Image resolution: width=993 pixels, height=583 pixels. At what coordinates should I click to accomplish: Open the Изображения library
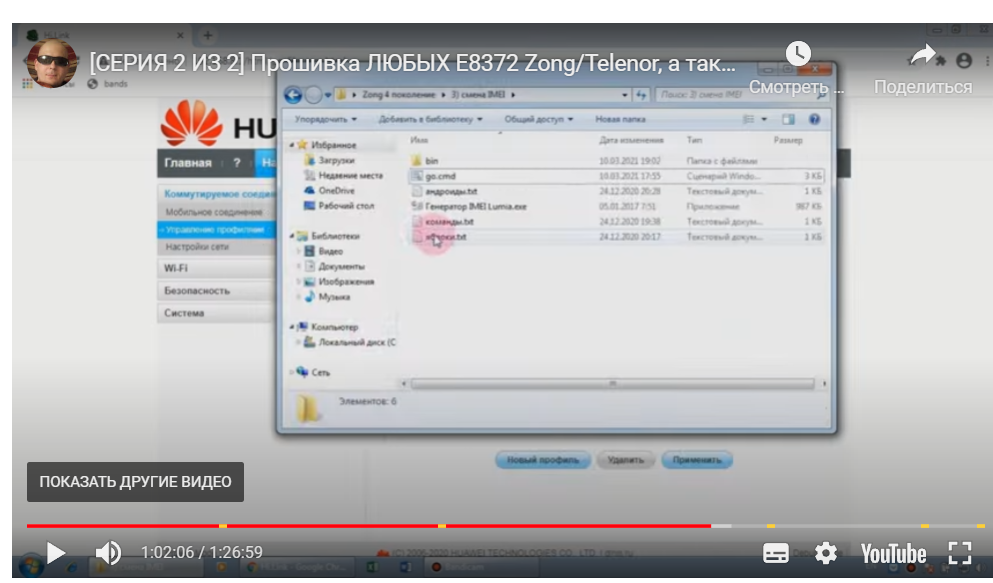[346, 282]
